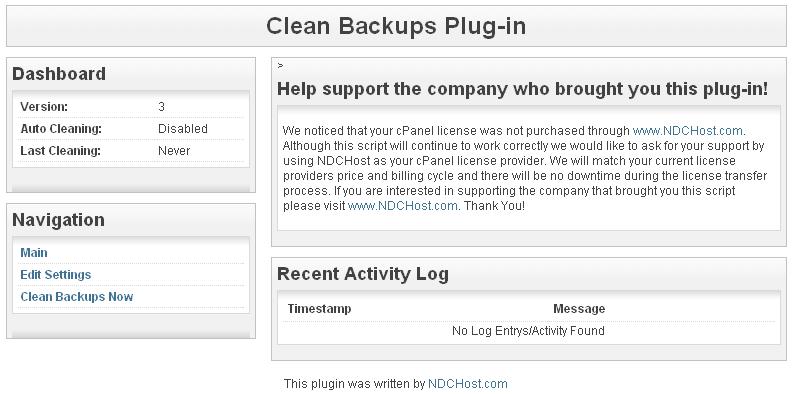This screenshot has width=793, height=394.
Task: Click the Dashboard panel heading
Action: [59, 74]
